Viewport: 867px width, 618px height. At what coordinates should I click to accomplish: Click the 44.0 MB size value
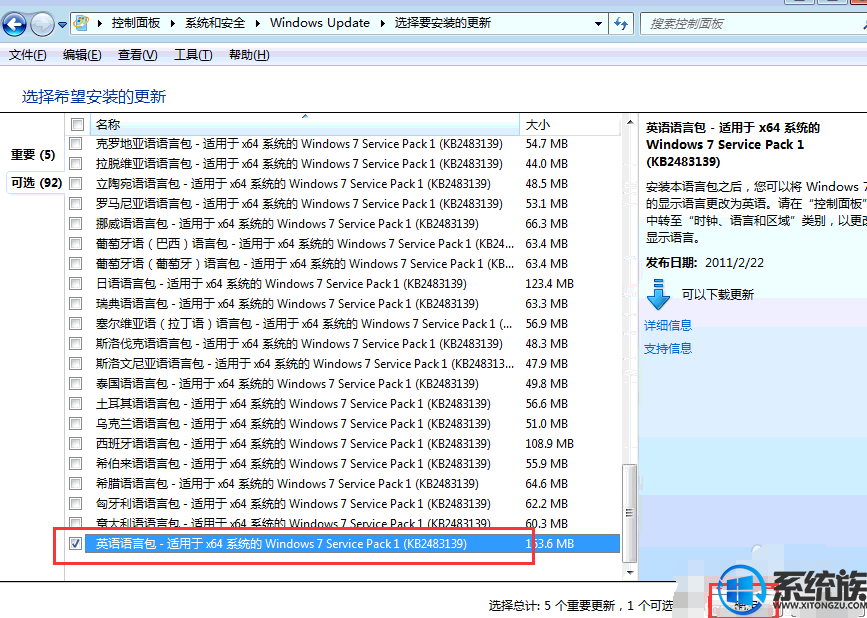[x=546, y=164]
